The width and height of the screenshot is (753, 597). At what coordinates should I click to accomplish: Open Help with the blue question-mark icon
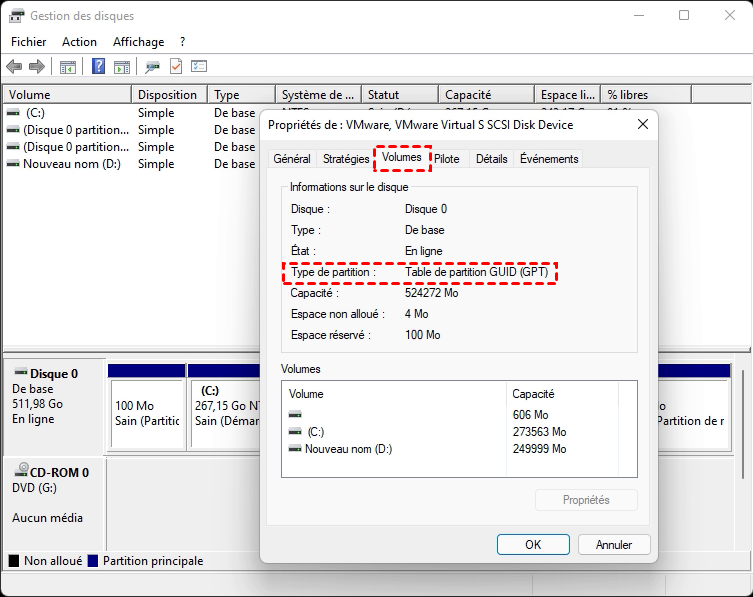98,66
